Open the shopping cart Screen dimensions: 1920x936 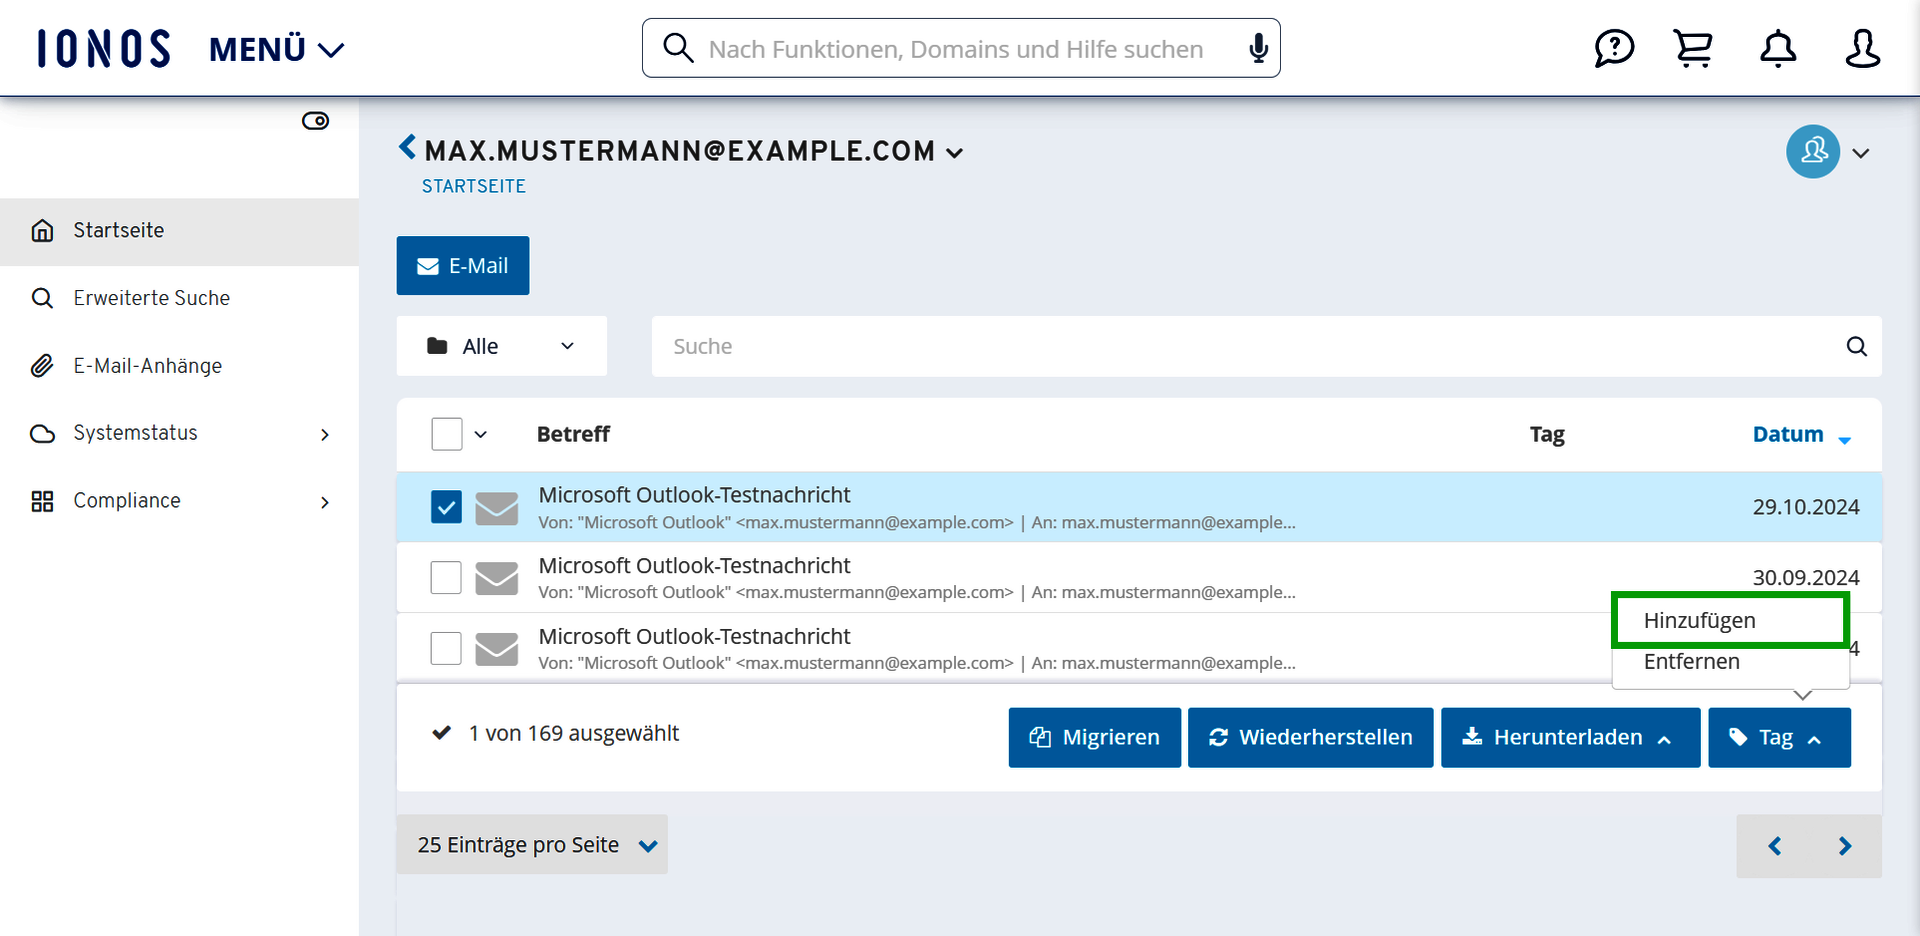(1693, 48)
